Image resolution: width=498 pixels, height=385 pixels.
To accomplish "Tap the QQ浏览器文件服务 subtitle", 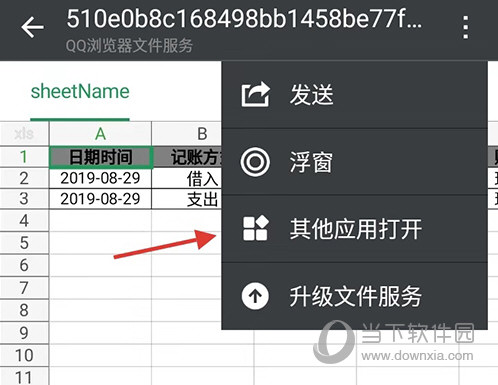I will pos(129,45).
